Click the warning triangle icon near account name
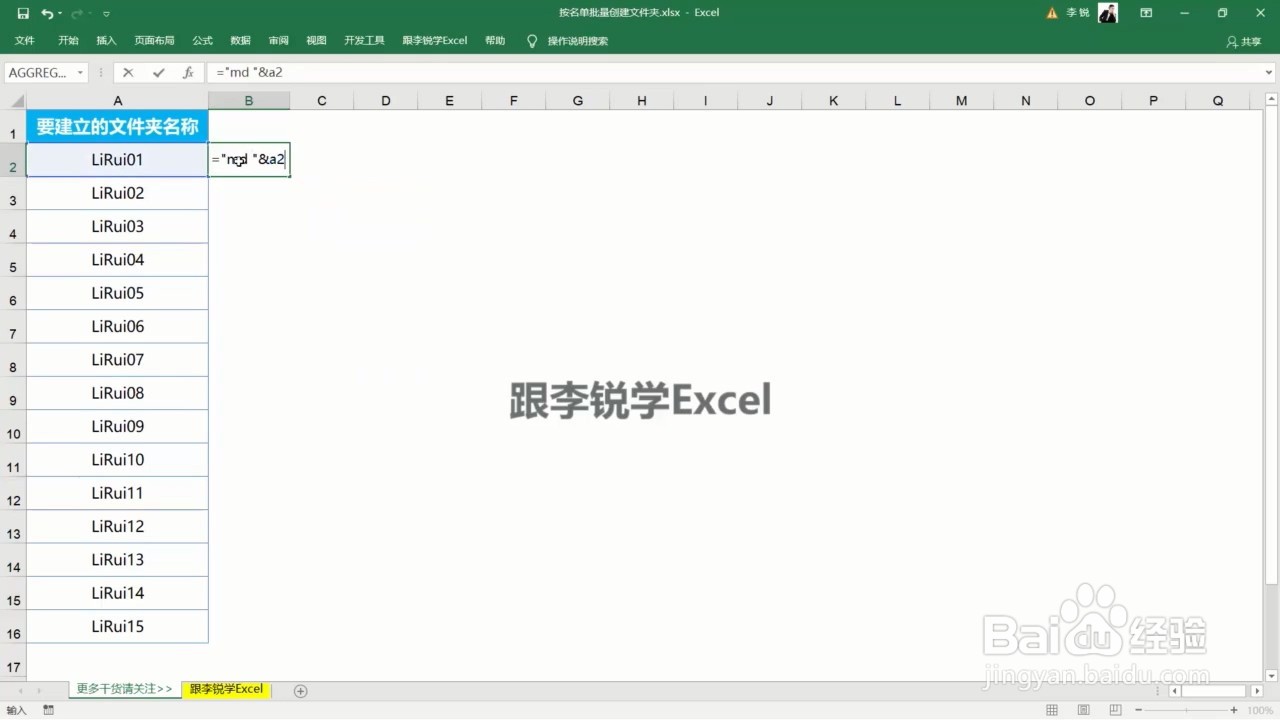 pos(1052,13)
